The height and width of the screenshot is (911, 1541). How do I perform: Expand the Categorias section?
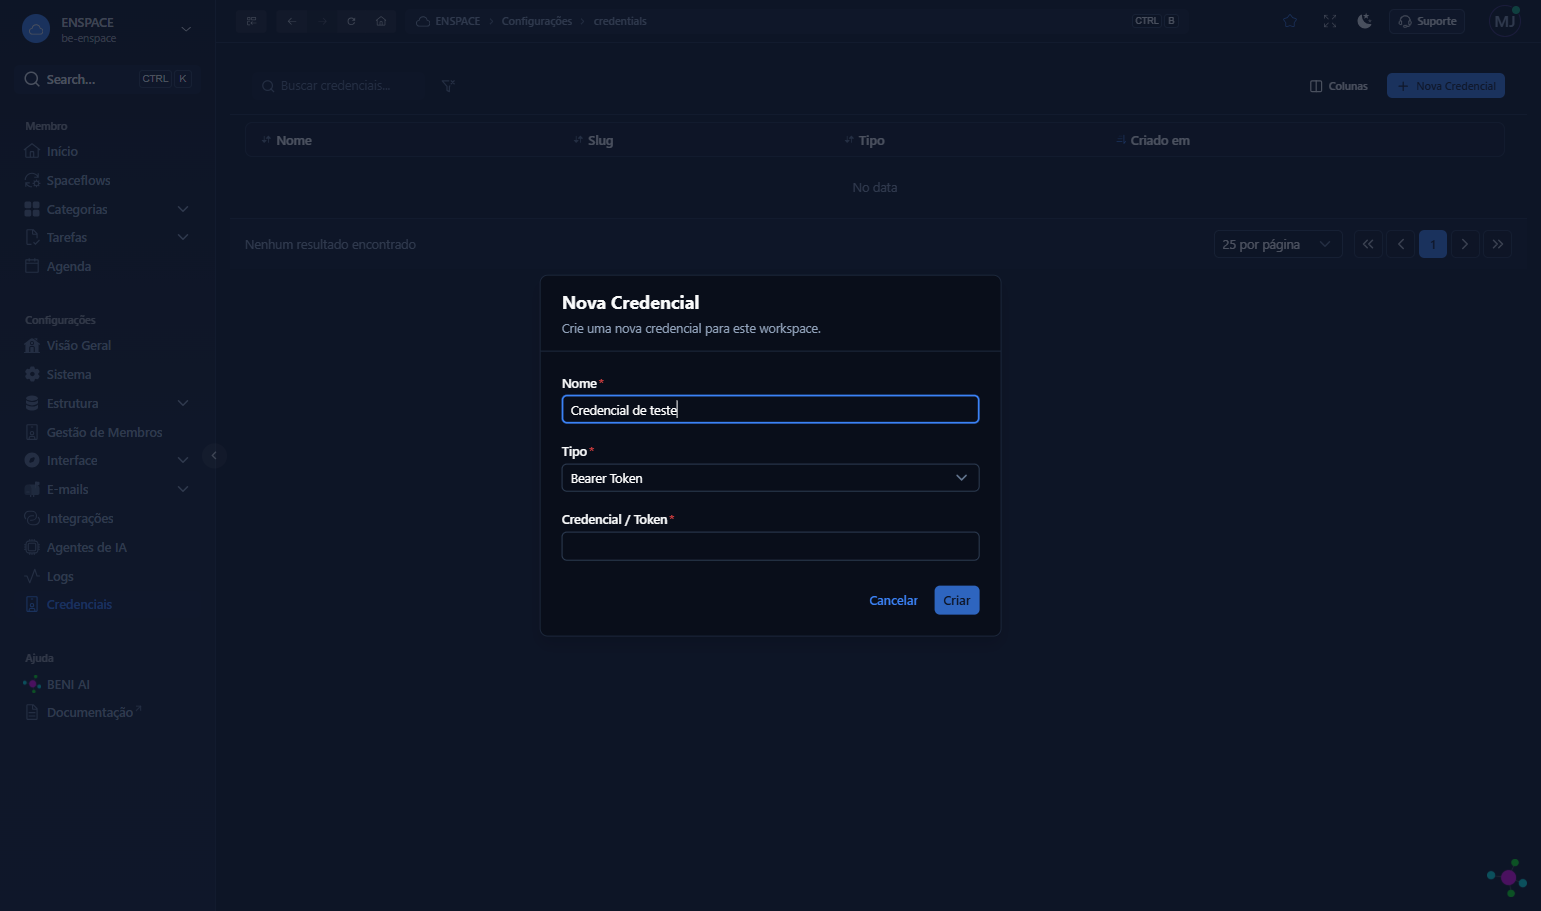(x=183, y=209)
